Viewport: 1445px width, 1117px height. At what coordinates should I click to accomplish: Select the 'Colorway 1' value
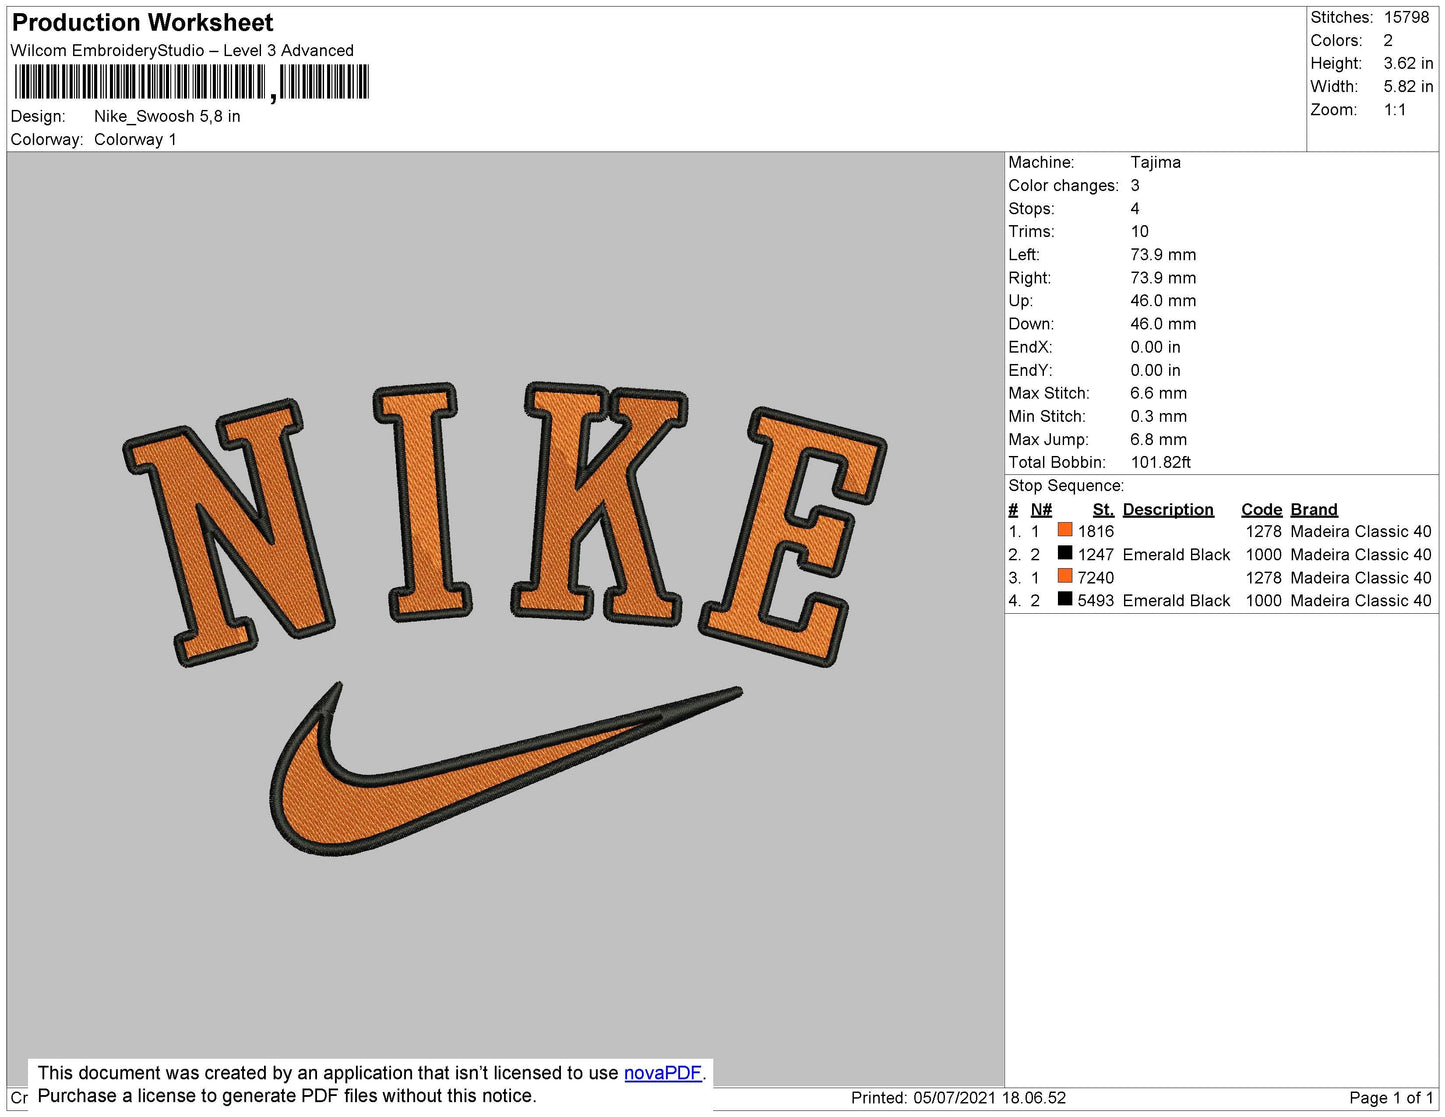click(135, 140)
